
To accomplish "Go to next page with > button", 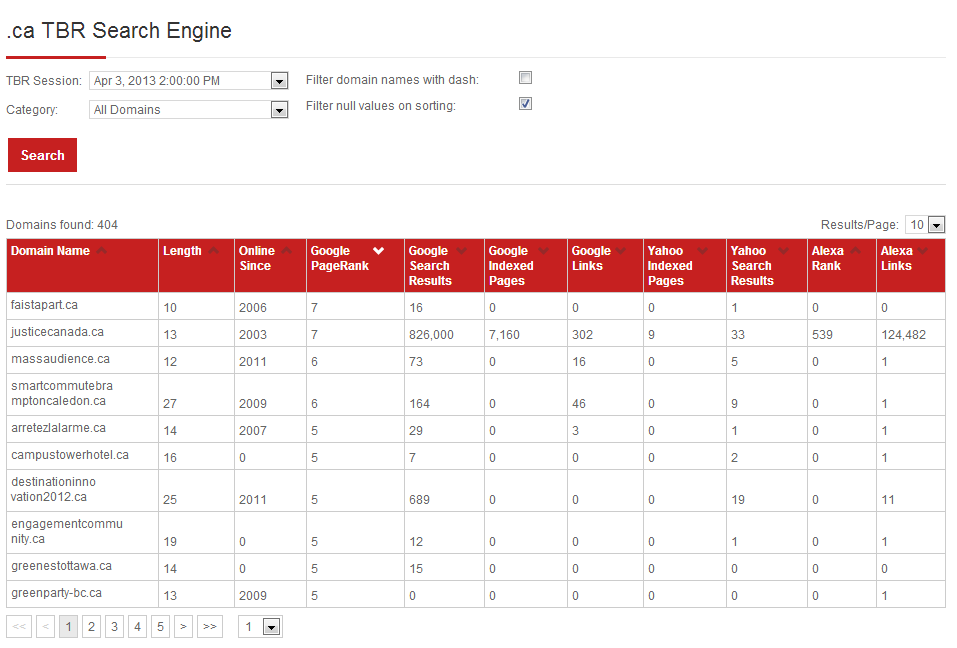I will pyautogui.click(x=183, y=627).
